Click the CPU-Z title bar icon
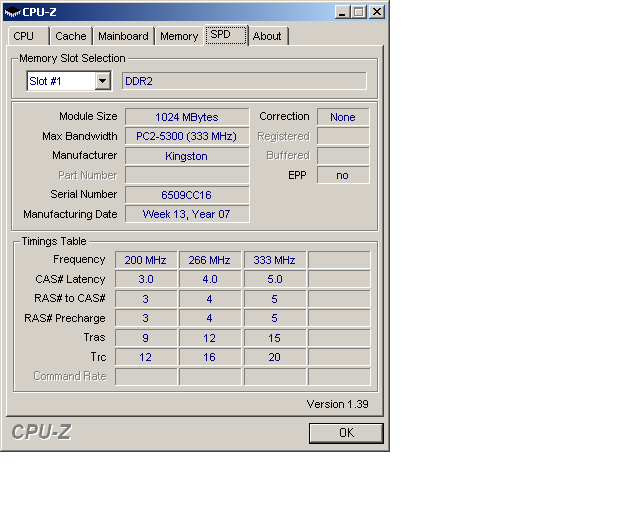The image size is (640, 512). click(x=13, y=12)
